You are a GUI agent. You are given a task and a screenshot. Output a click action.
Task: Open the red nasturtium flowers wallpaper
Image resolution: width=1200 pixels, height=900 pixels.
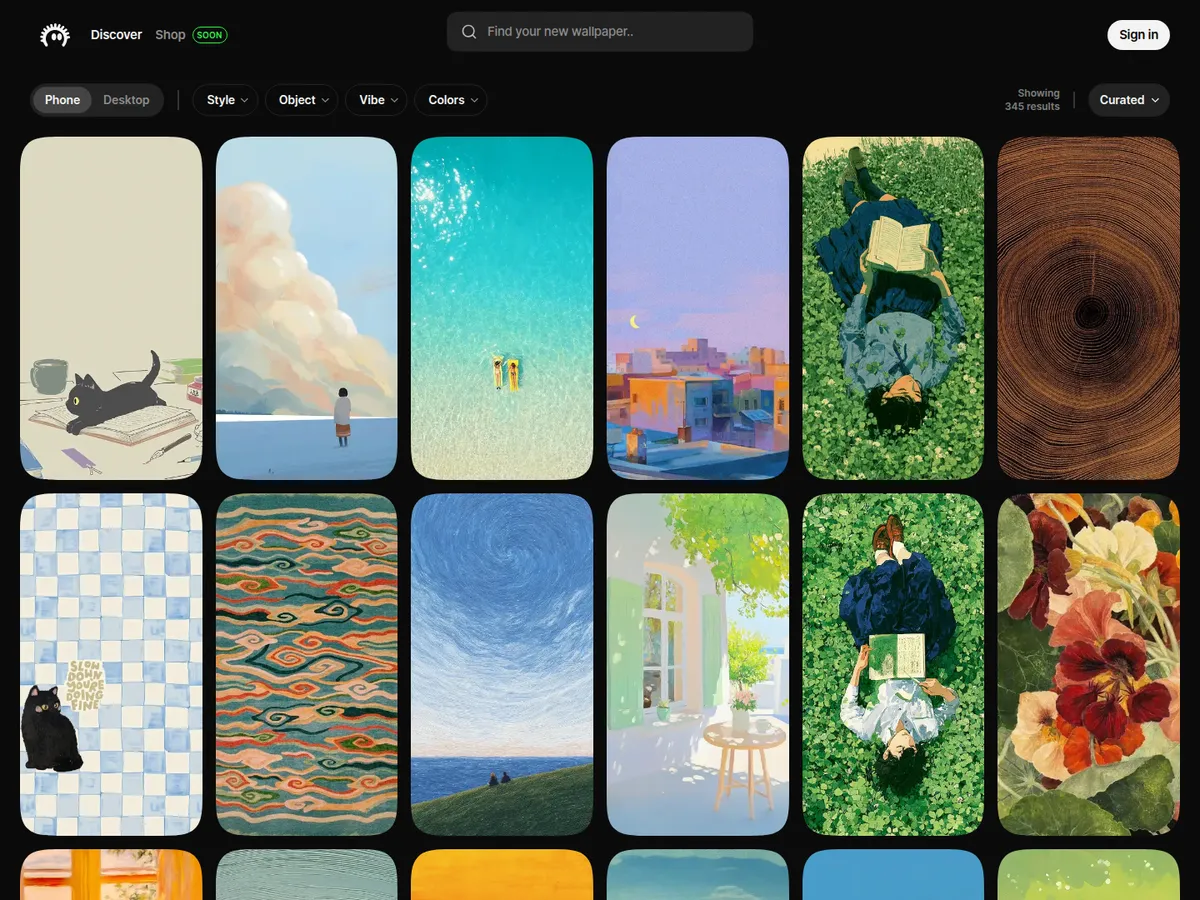pos(1089,665)
